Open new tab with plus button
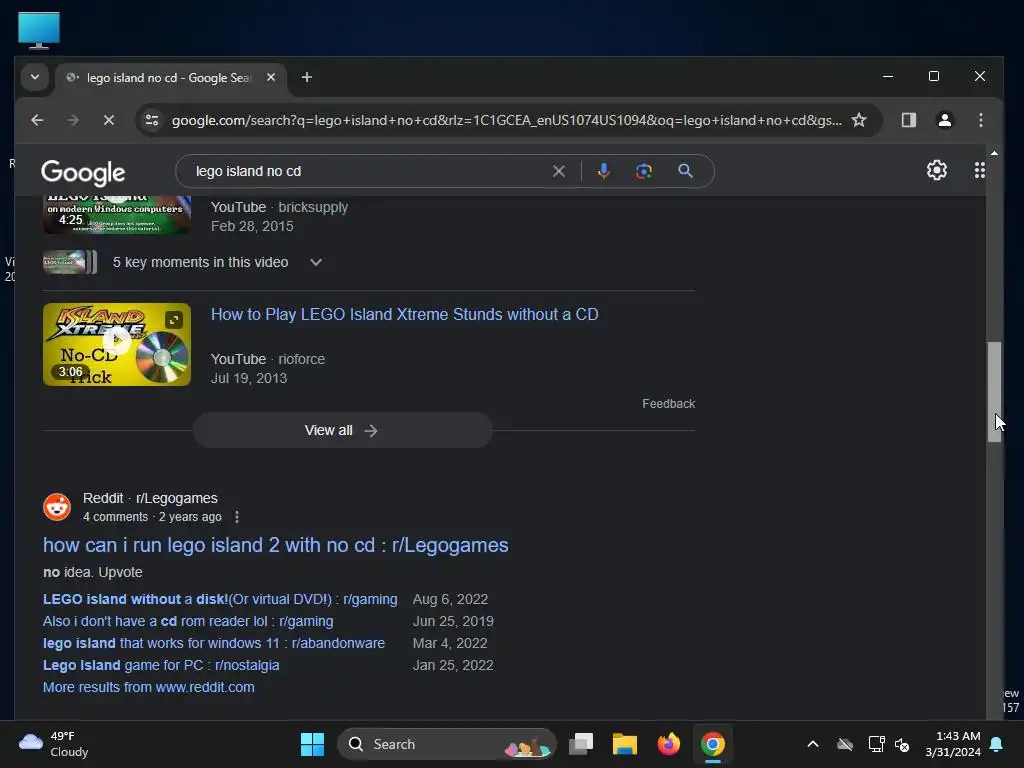Viewport: 1024px width, 768px height. click(306, 77)
